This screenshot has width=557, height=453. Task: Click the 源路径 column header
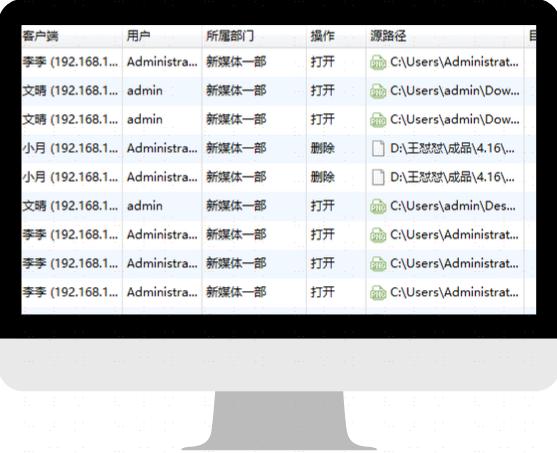(x=445, y=36)
